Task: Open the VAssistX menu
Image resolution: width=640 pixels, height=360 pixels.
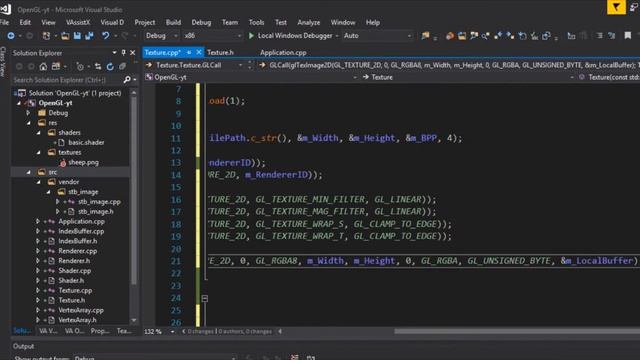Action: pos(78,22)
